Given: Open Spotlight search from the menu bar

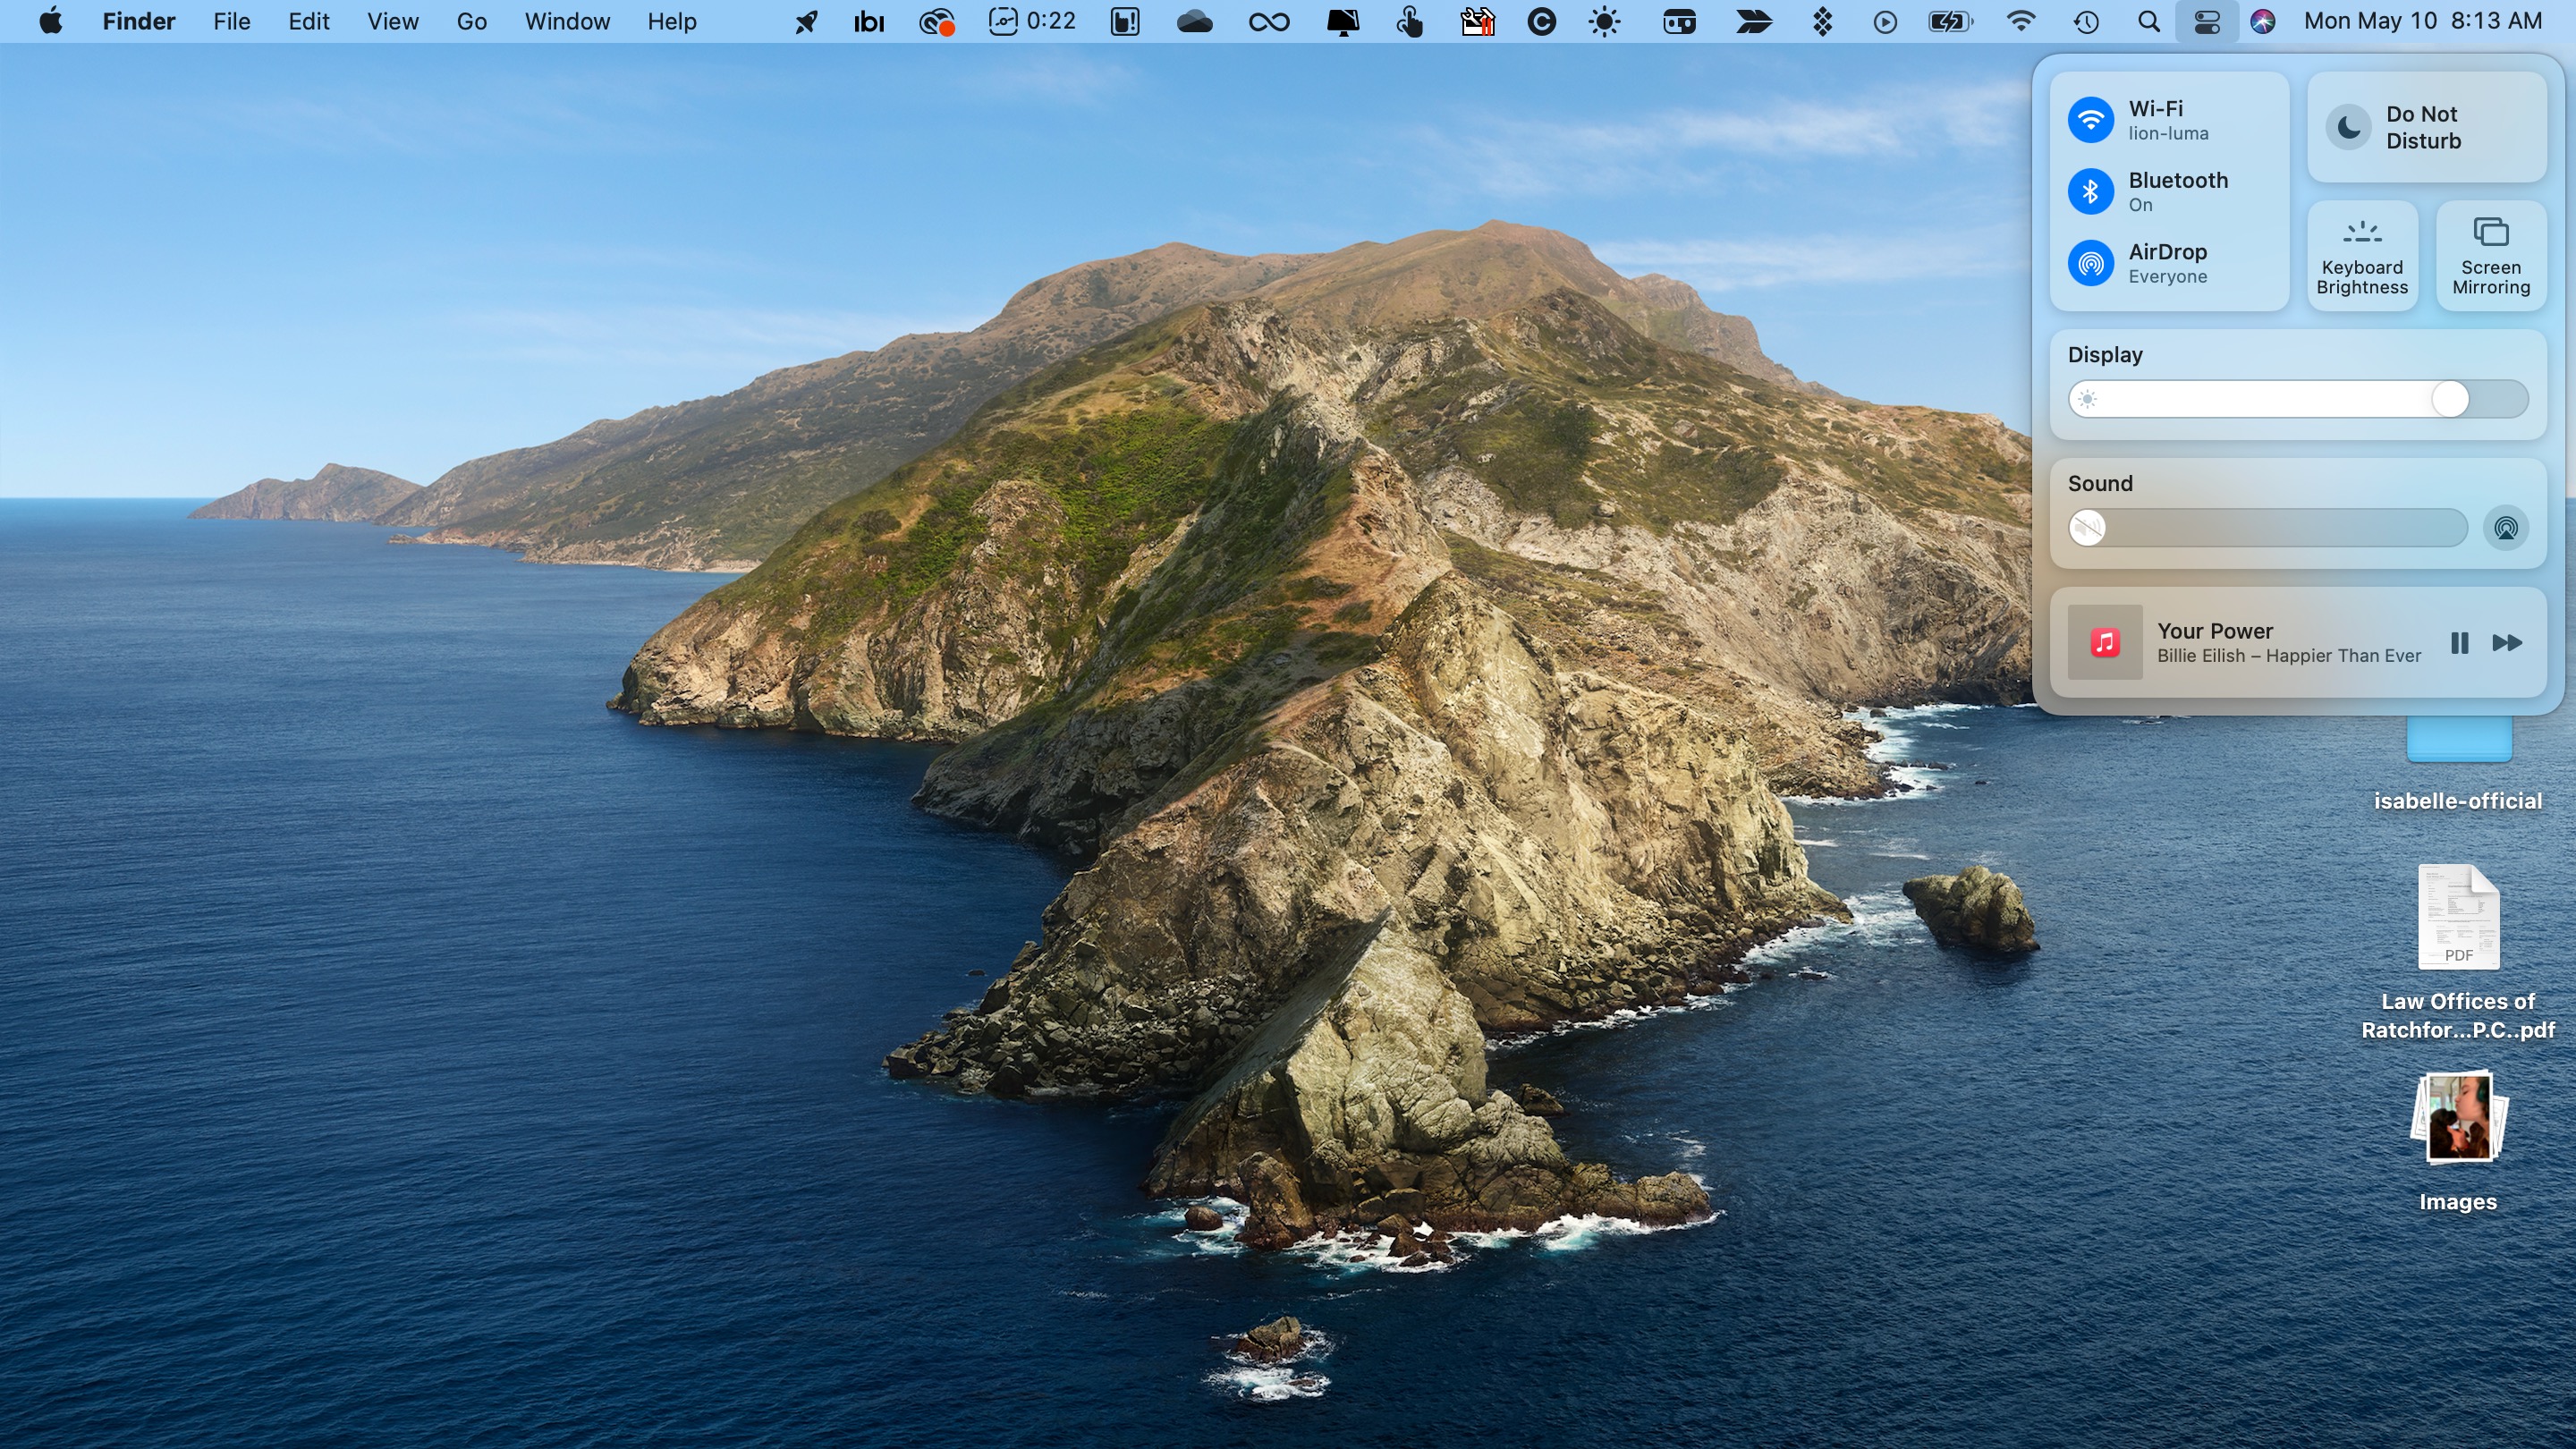Looking at the screenshot, I should (x=2147, y=21).
